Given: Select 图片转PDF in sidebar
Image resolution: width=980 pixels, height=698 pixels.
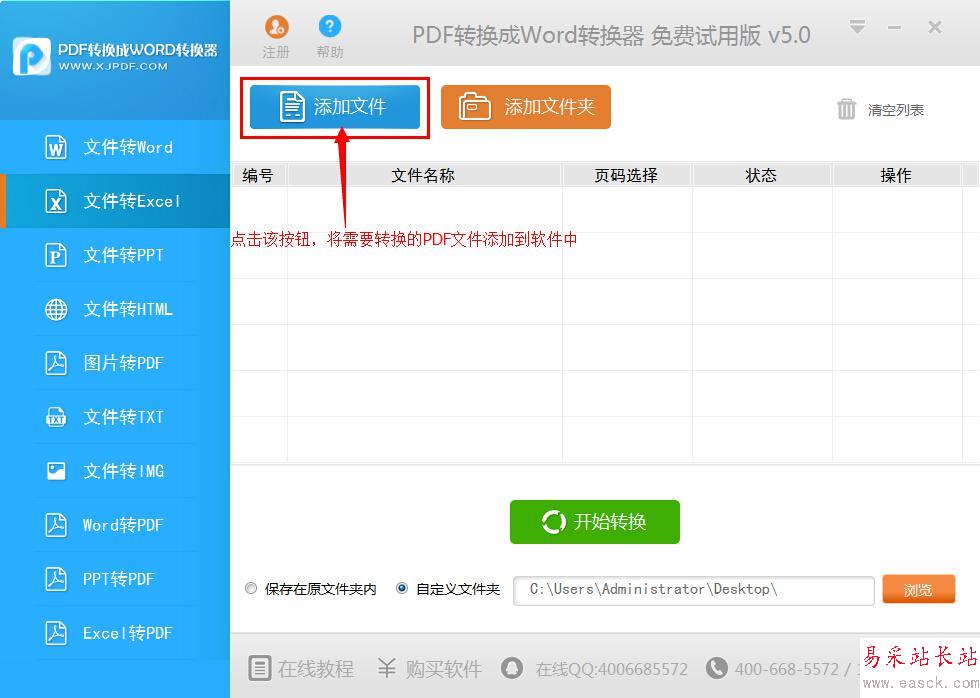Looking at the screenshot, I should (x=115, y=363).
